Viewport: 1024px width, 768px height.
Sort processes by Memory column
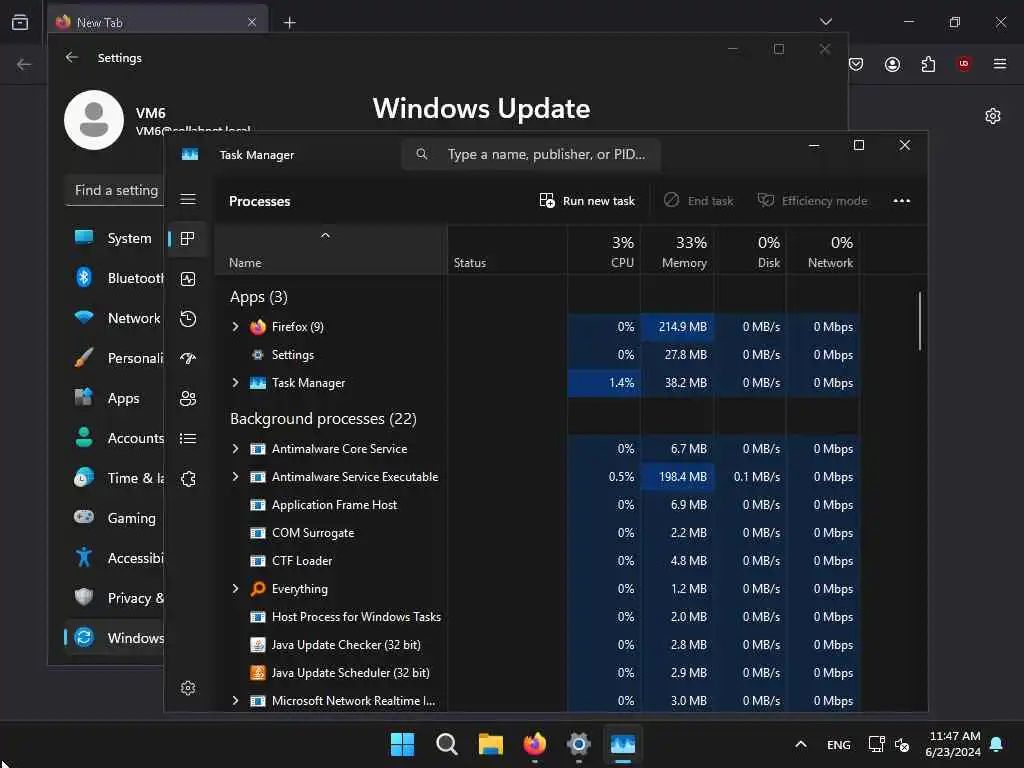(x=677, y=251)
